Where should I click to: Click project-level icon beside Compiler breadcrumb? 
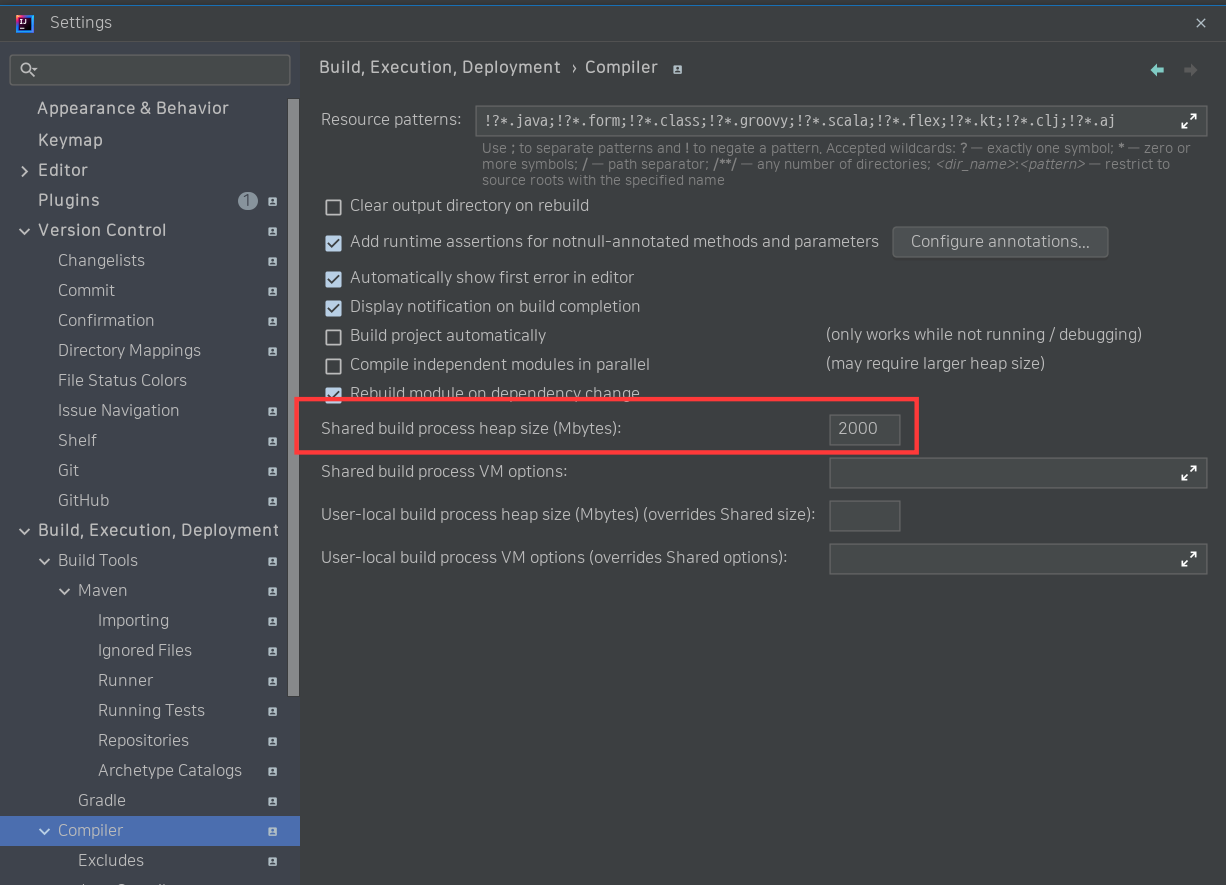[x=678, y=69]
